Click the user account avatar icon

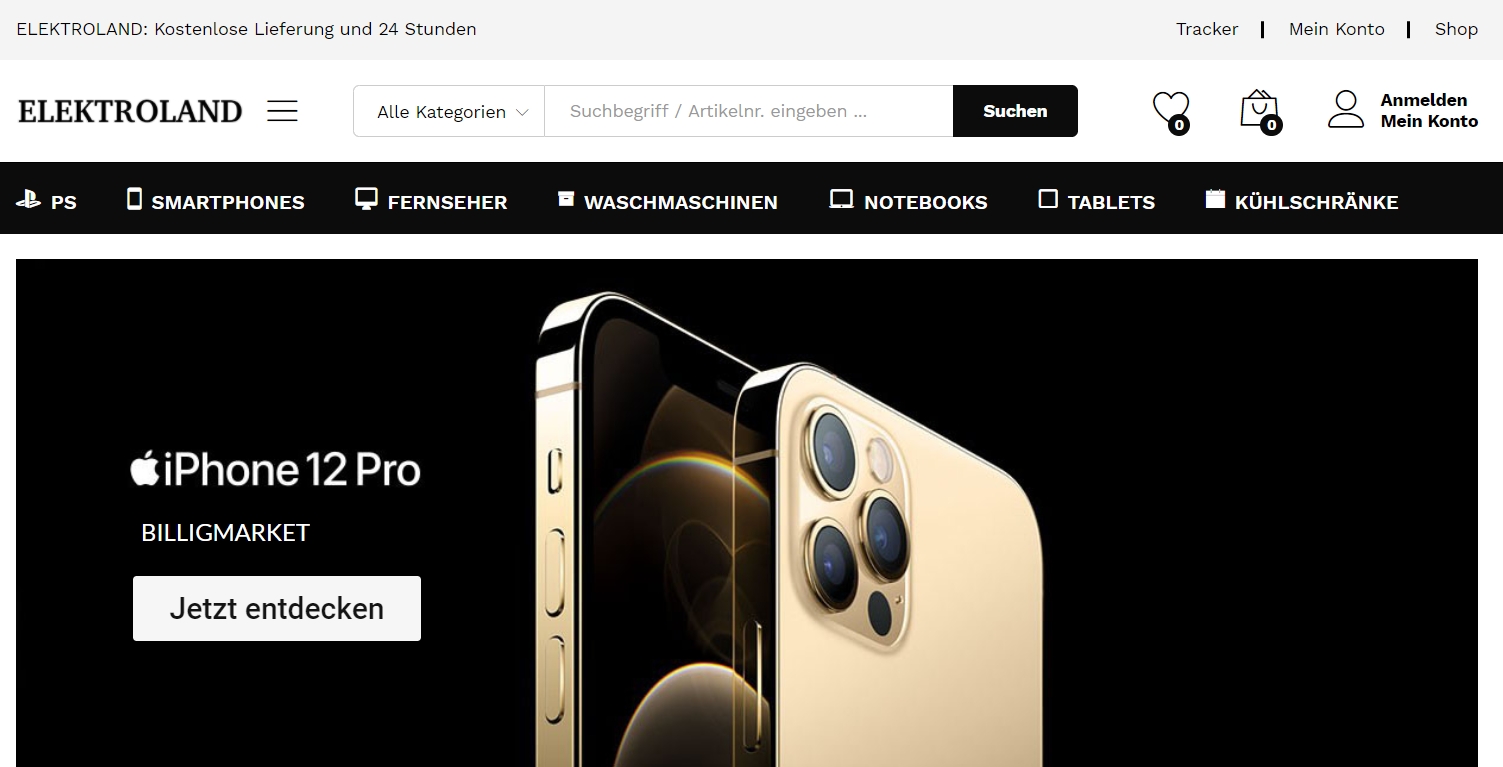pos(1346,110)
